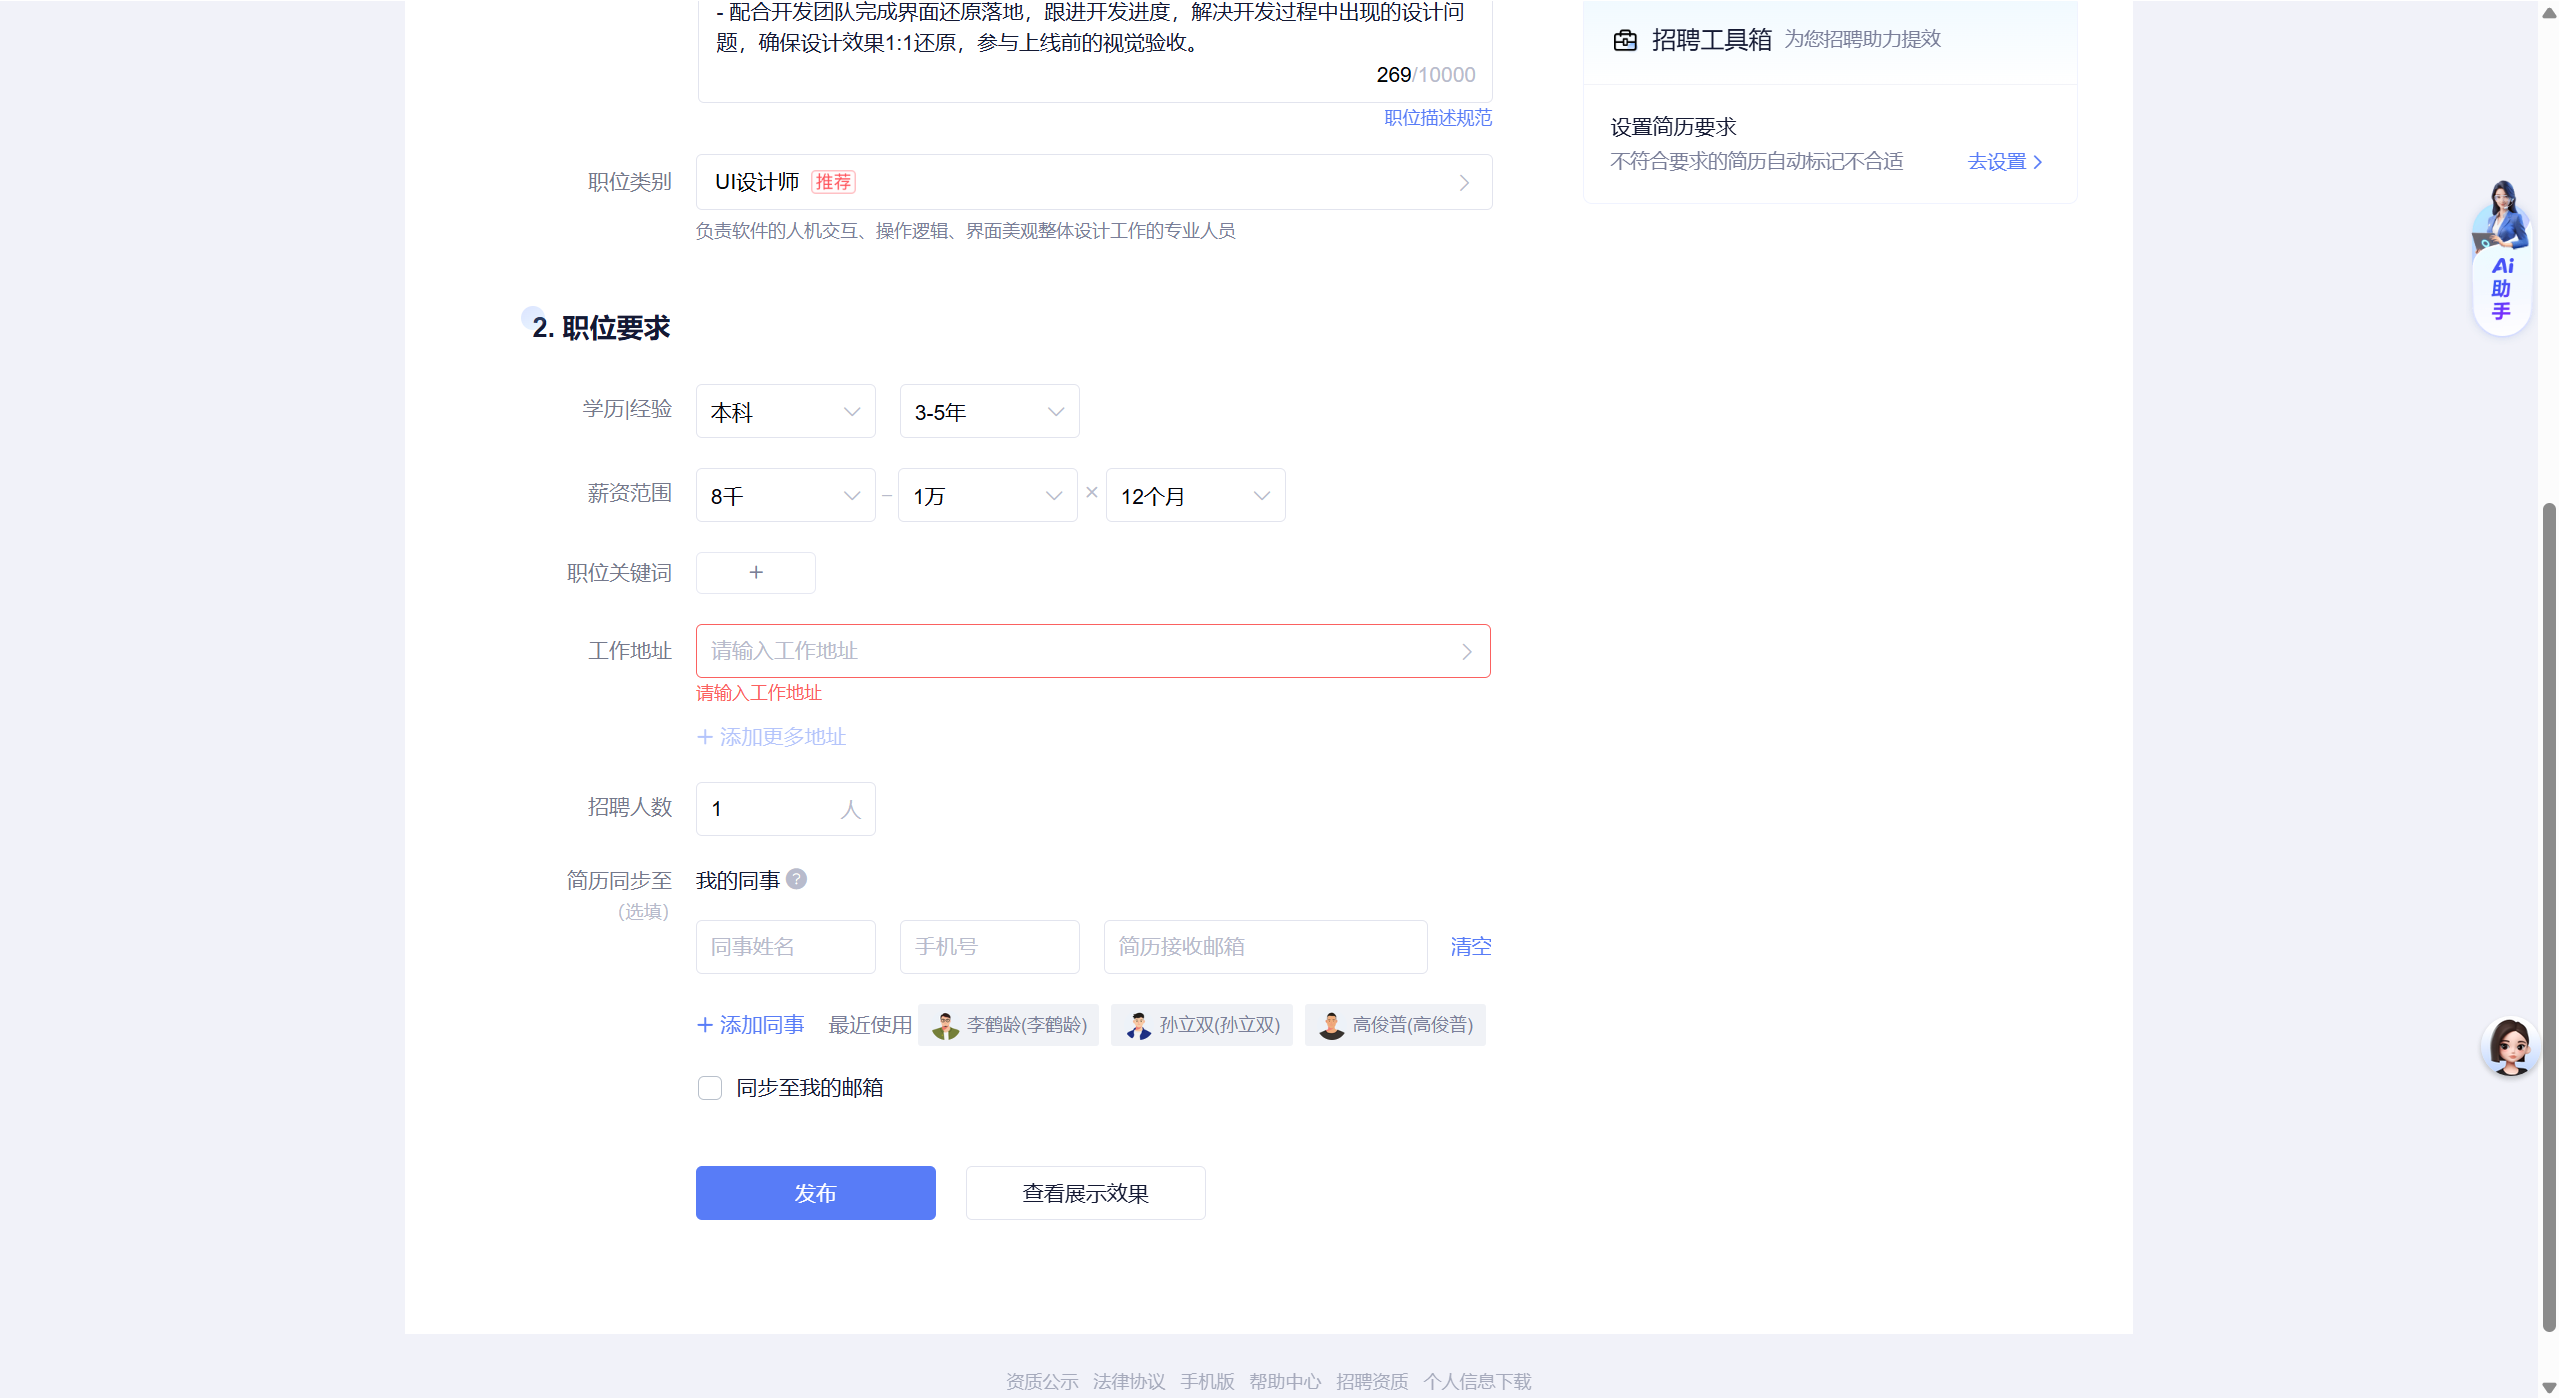Enable 同步至我的邮箱 checkbox
The height and width of the screenshot is (1398, 2559).
[710, 1088]
